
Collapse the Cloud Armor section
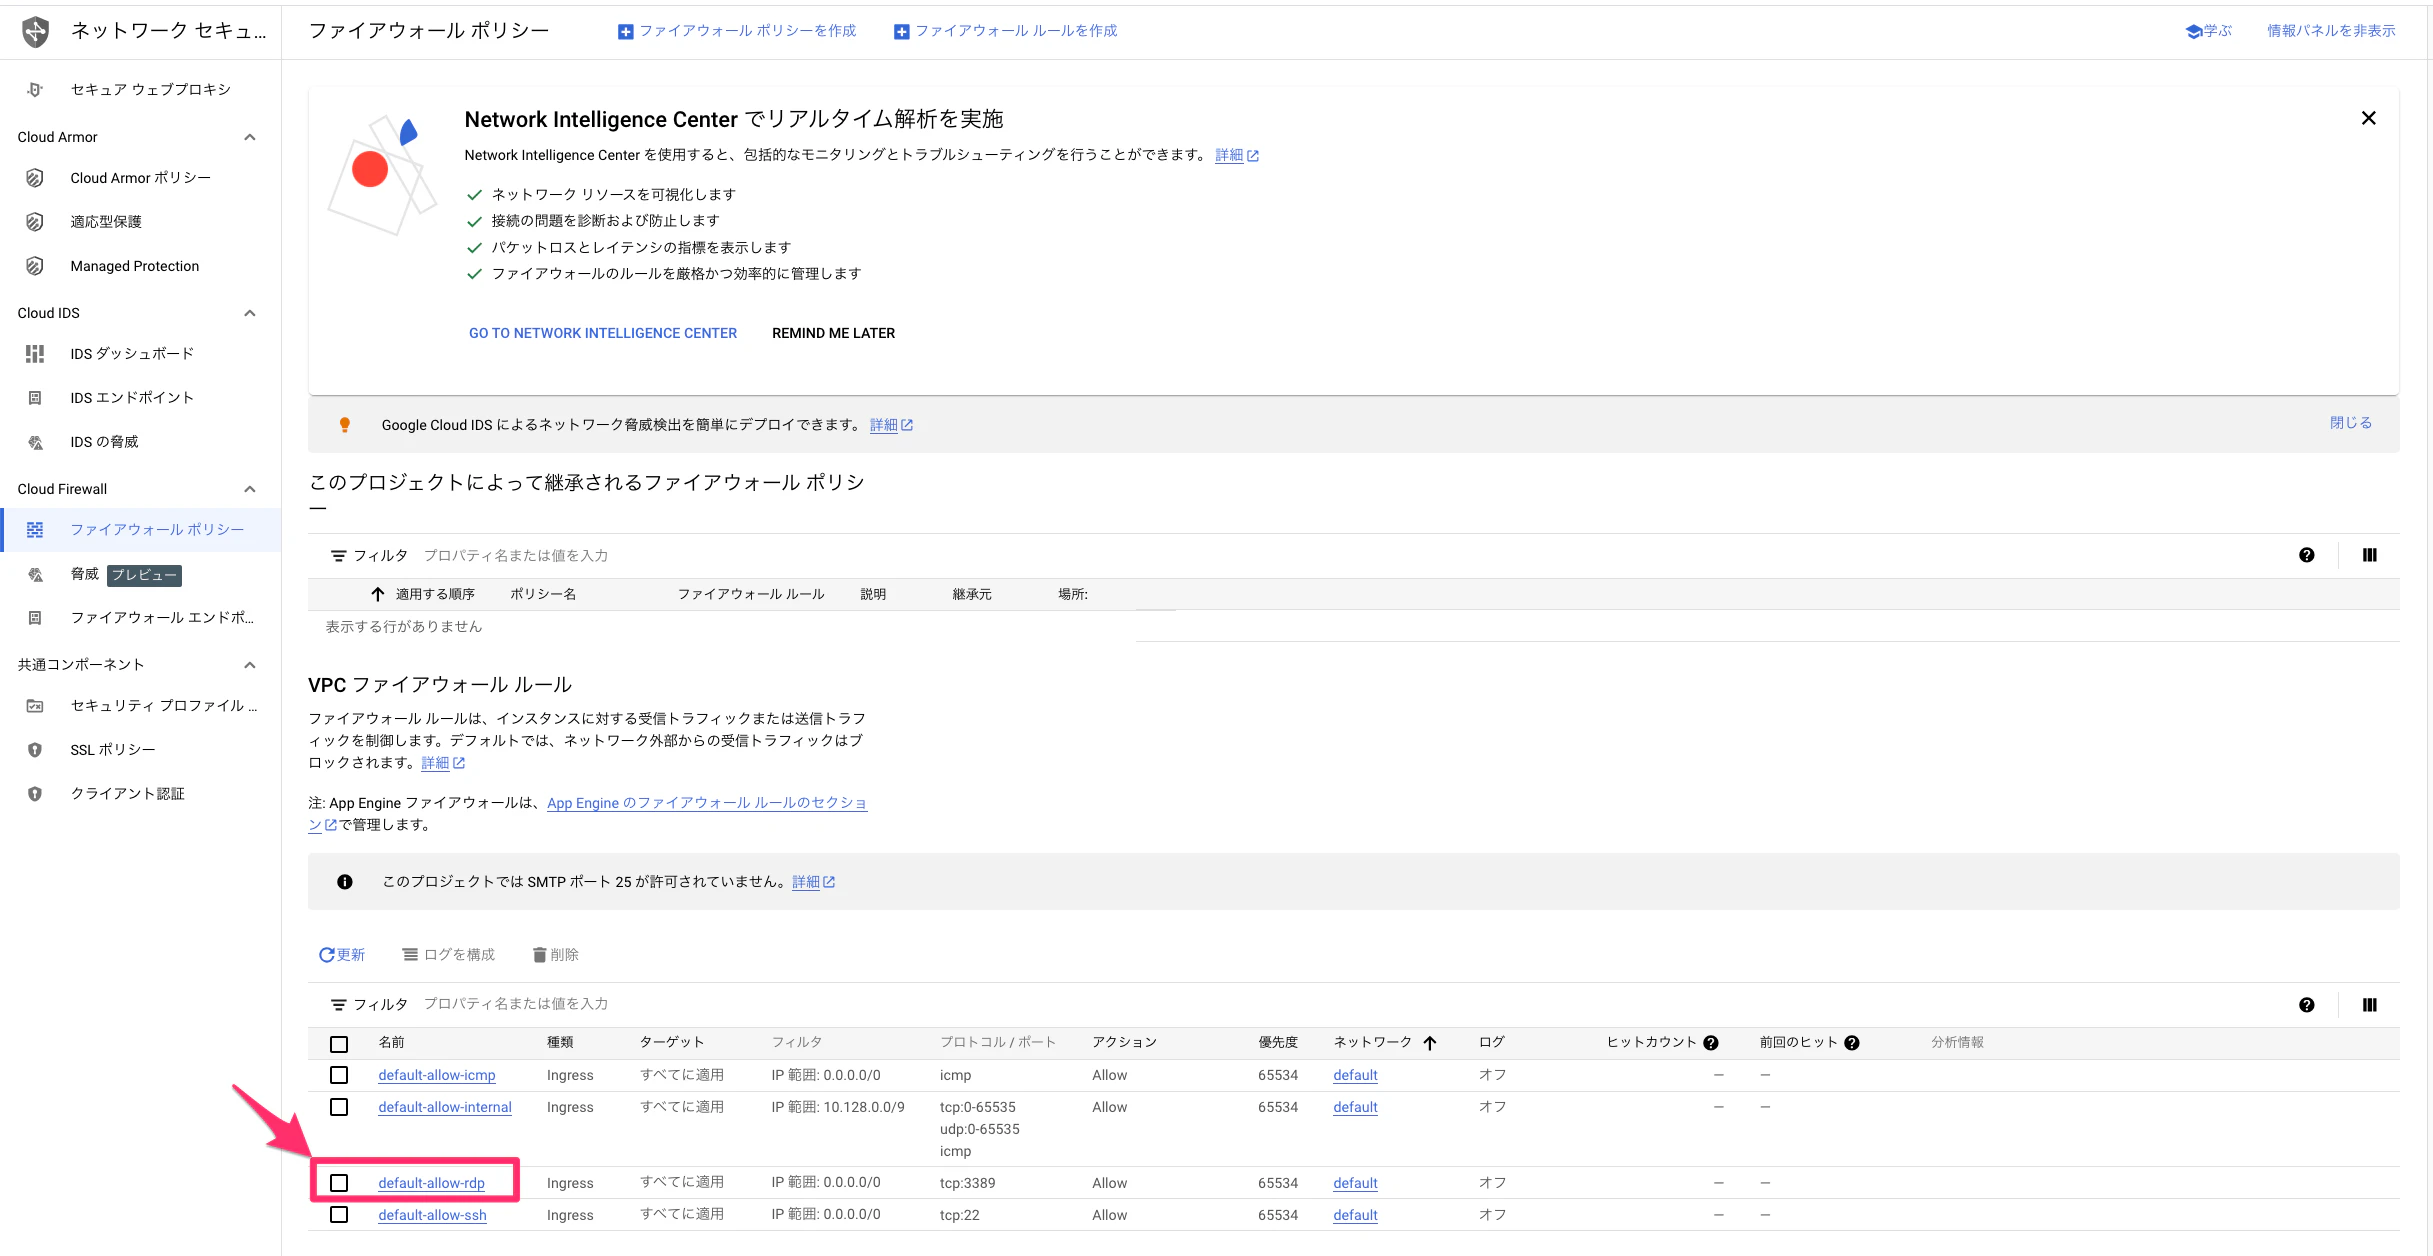point(250,137)
